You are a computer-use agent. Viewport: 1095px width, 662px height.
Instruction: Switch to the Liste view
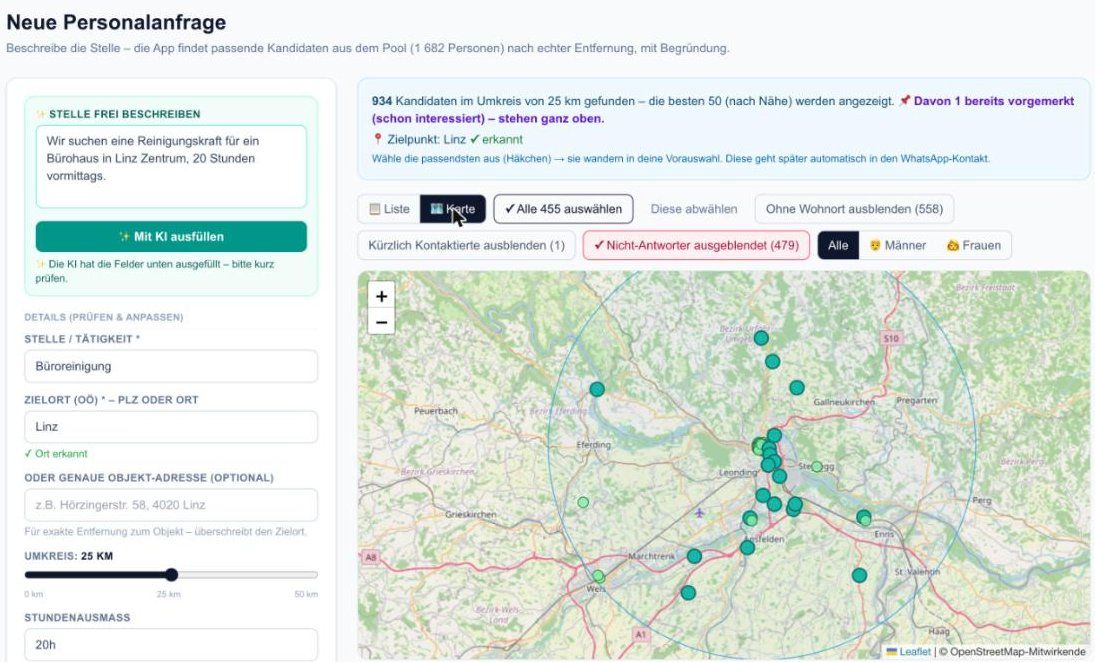pos(389,209)
